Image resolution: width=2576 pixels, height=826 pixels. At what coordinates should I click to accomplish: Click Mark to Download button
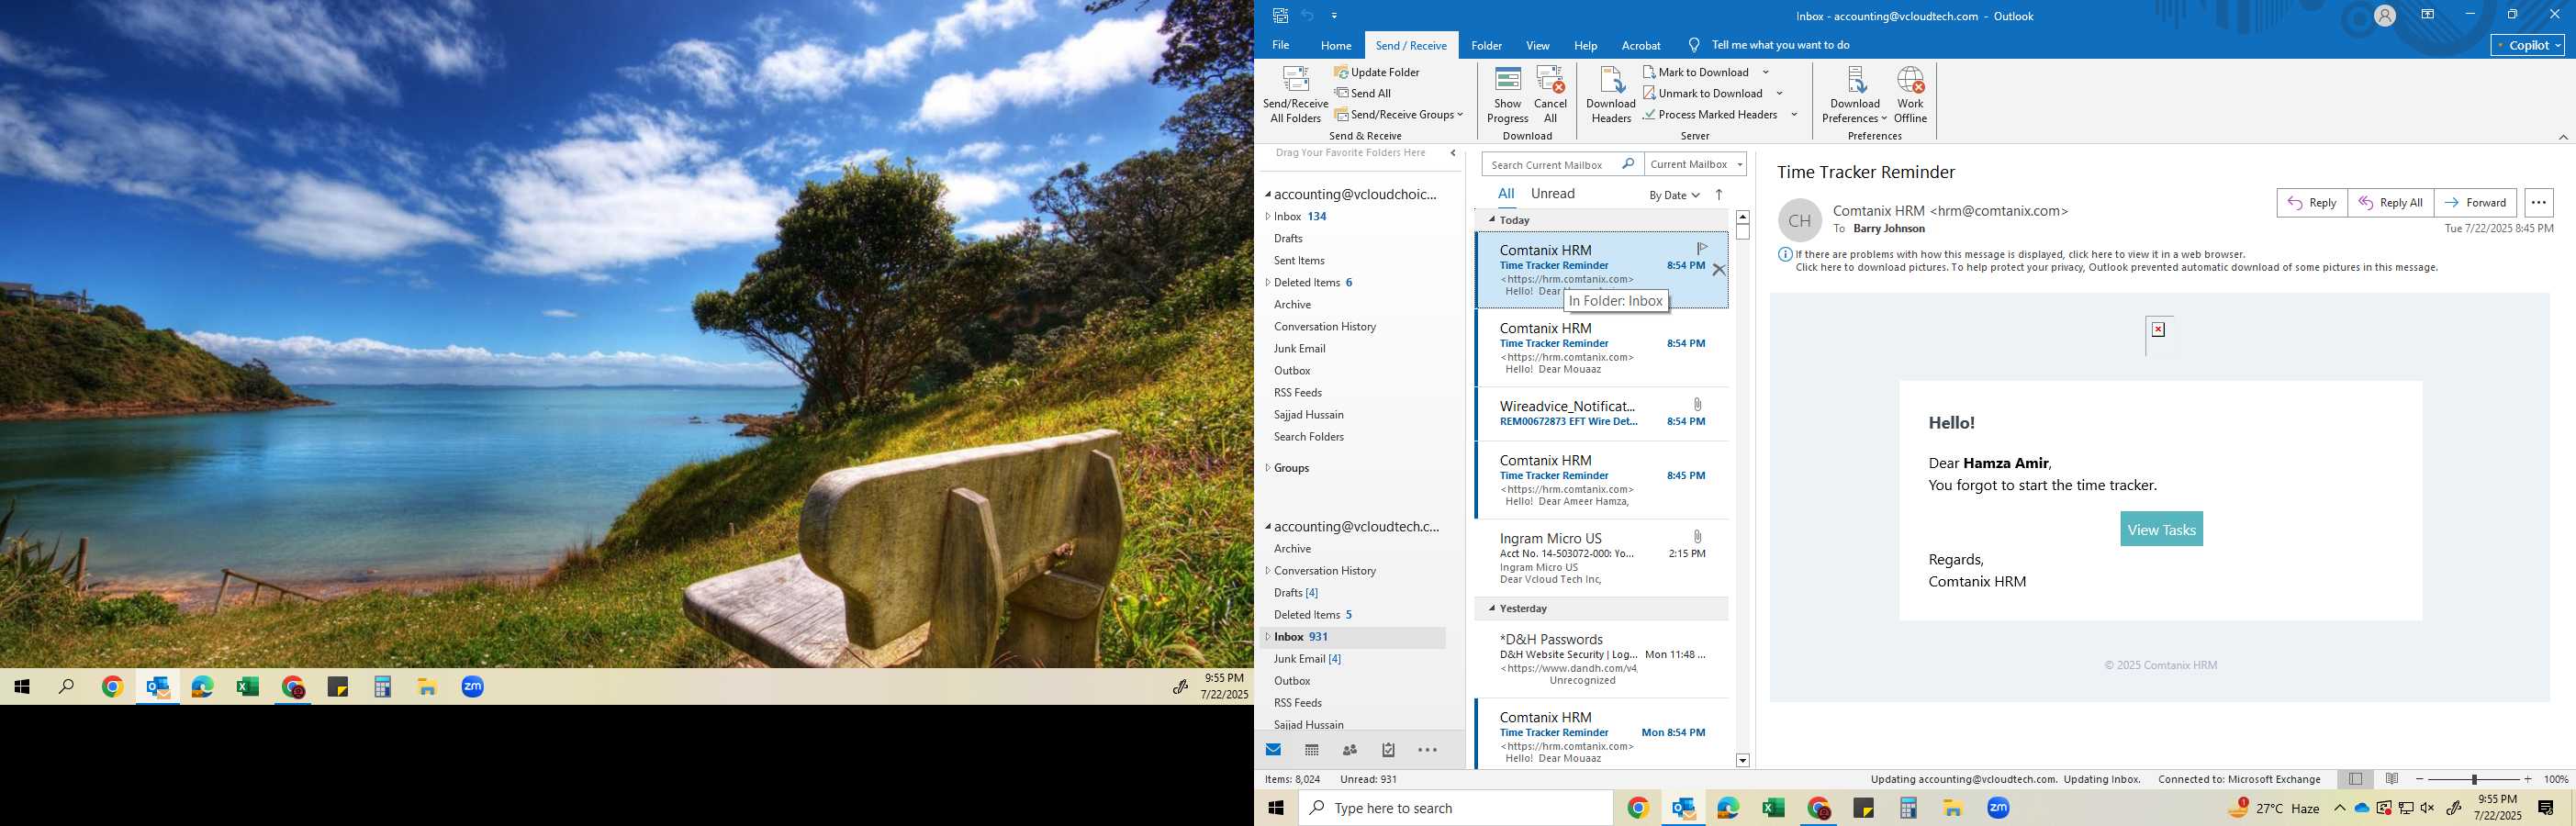[x=1696, y=72]
